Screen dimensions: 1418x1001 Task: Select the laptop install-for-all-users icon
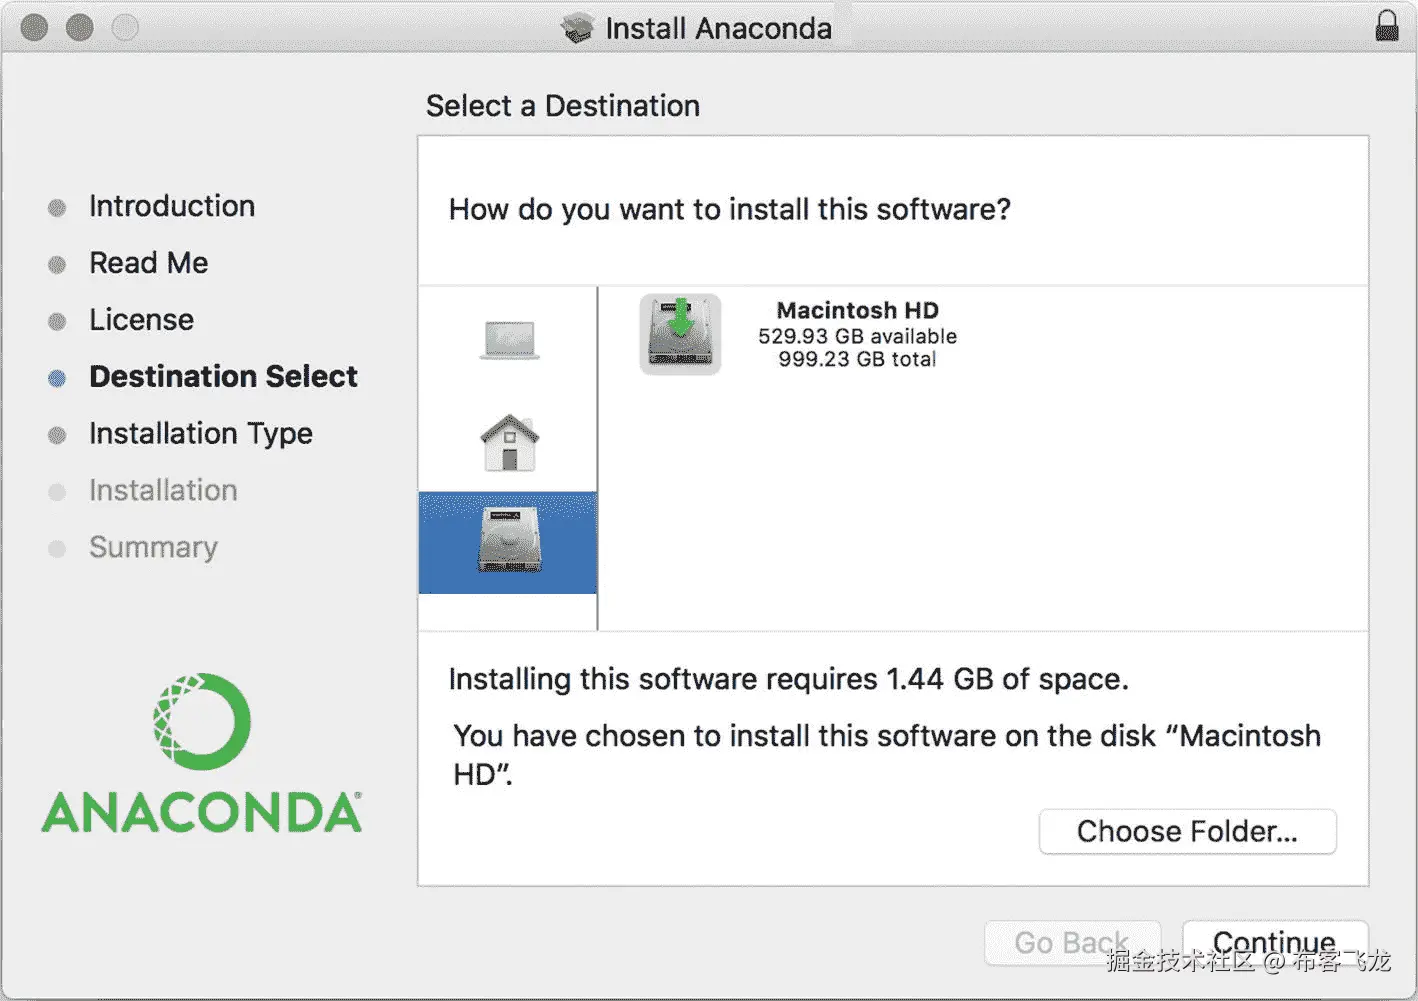click(509, 340)
